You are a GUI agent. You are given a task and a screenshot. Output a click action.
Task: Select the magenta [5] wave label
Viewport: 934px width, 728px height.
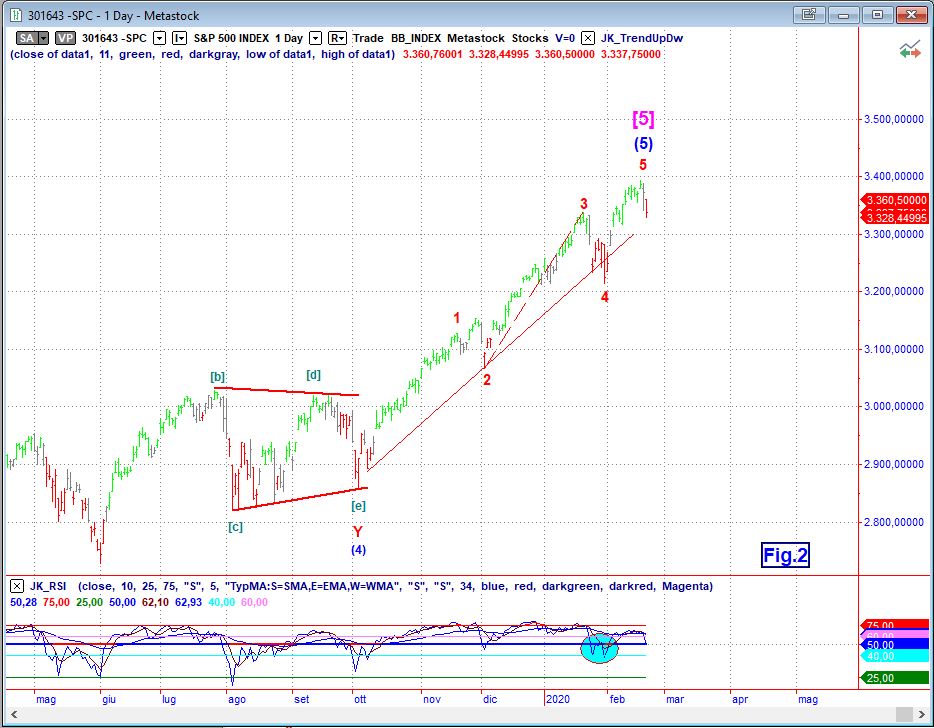tap(643, 119)
